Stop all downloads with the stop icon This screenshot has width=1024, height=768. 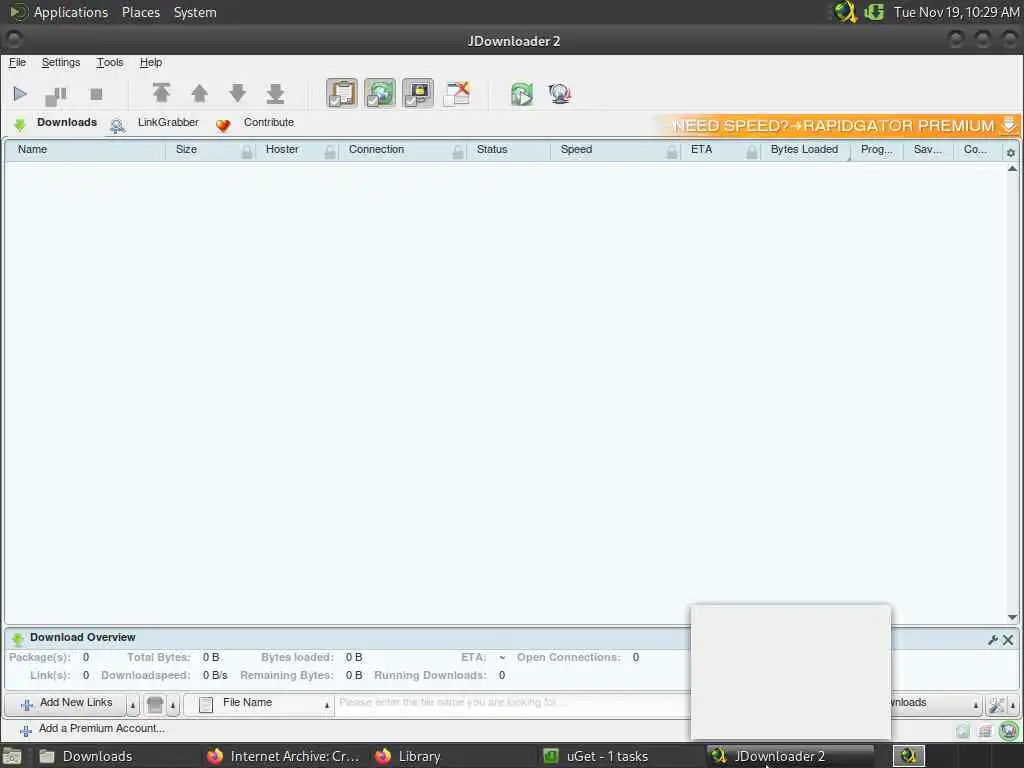point(96,94)
